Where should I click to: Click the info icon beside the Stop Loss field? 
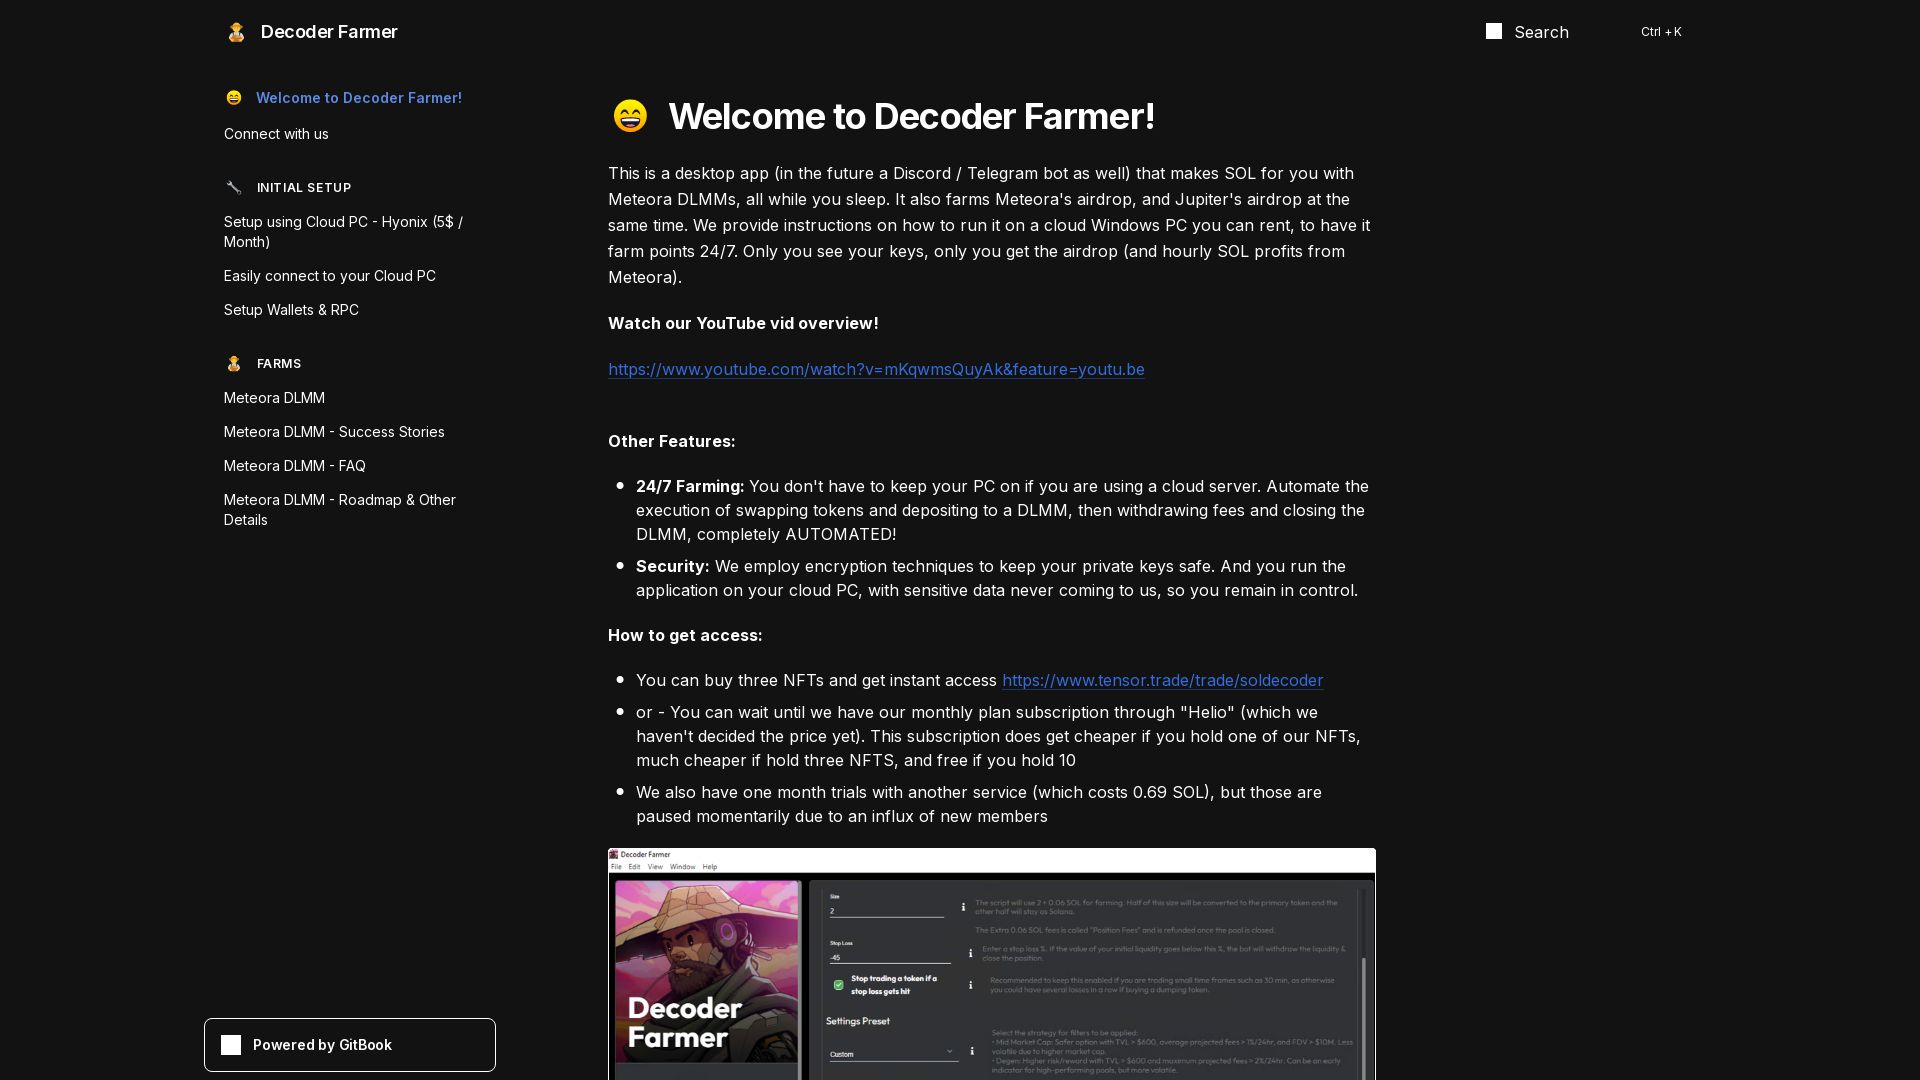tap(970, 953)
